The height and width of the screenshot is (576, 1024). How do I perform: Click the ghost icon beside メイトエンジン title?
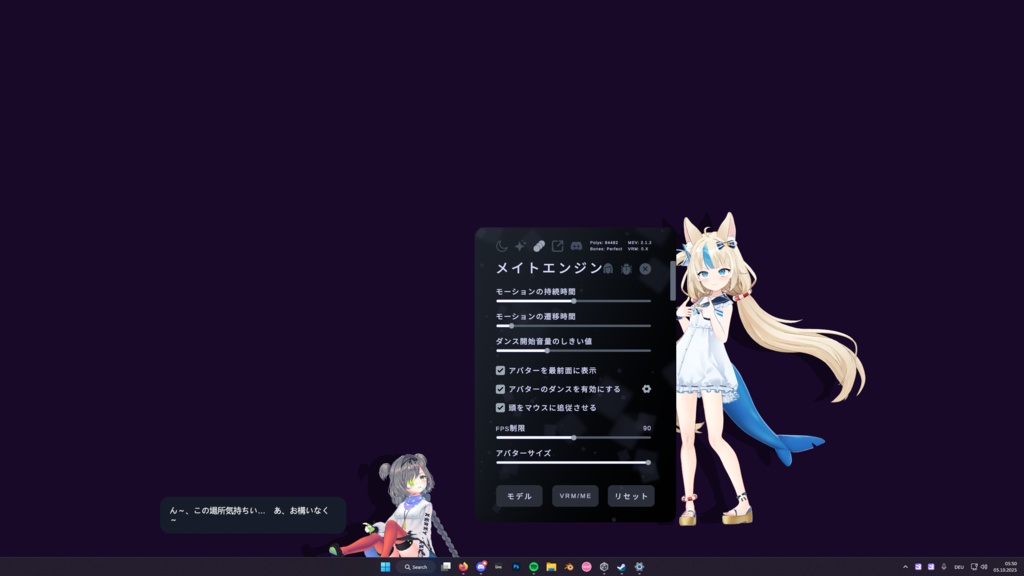[x=608, y=269]
